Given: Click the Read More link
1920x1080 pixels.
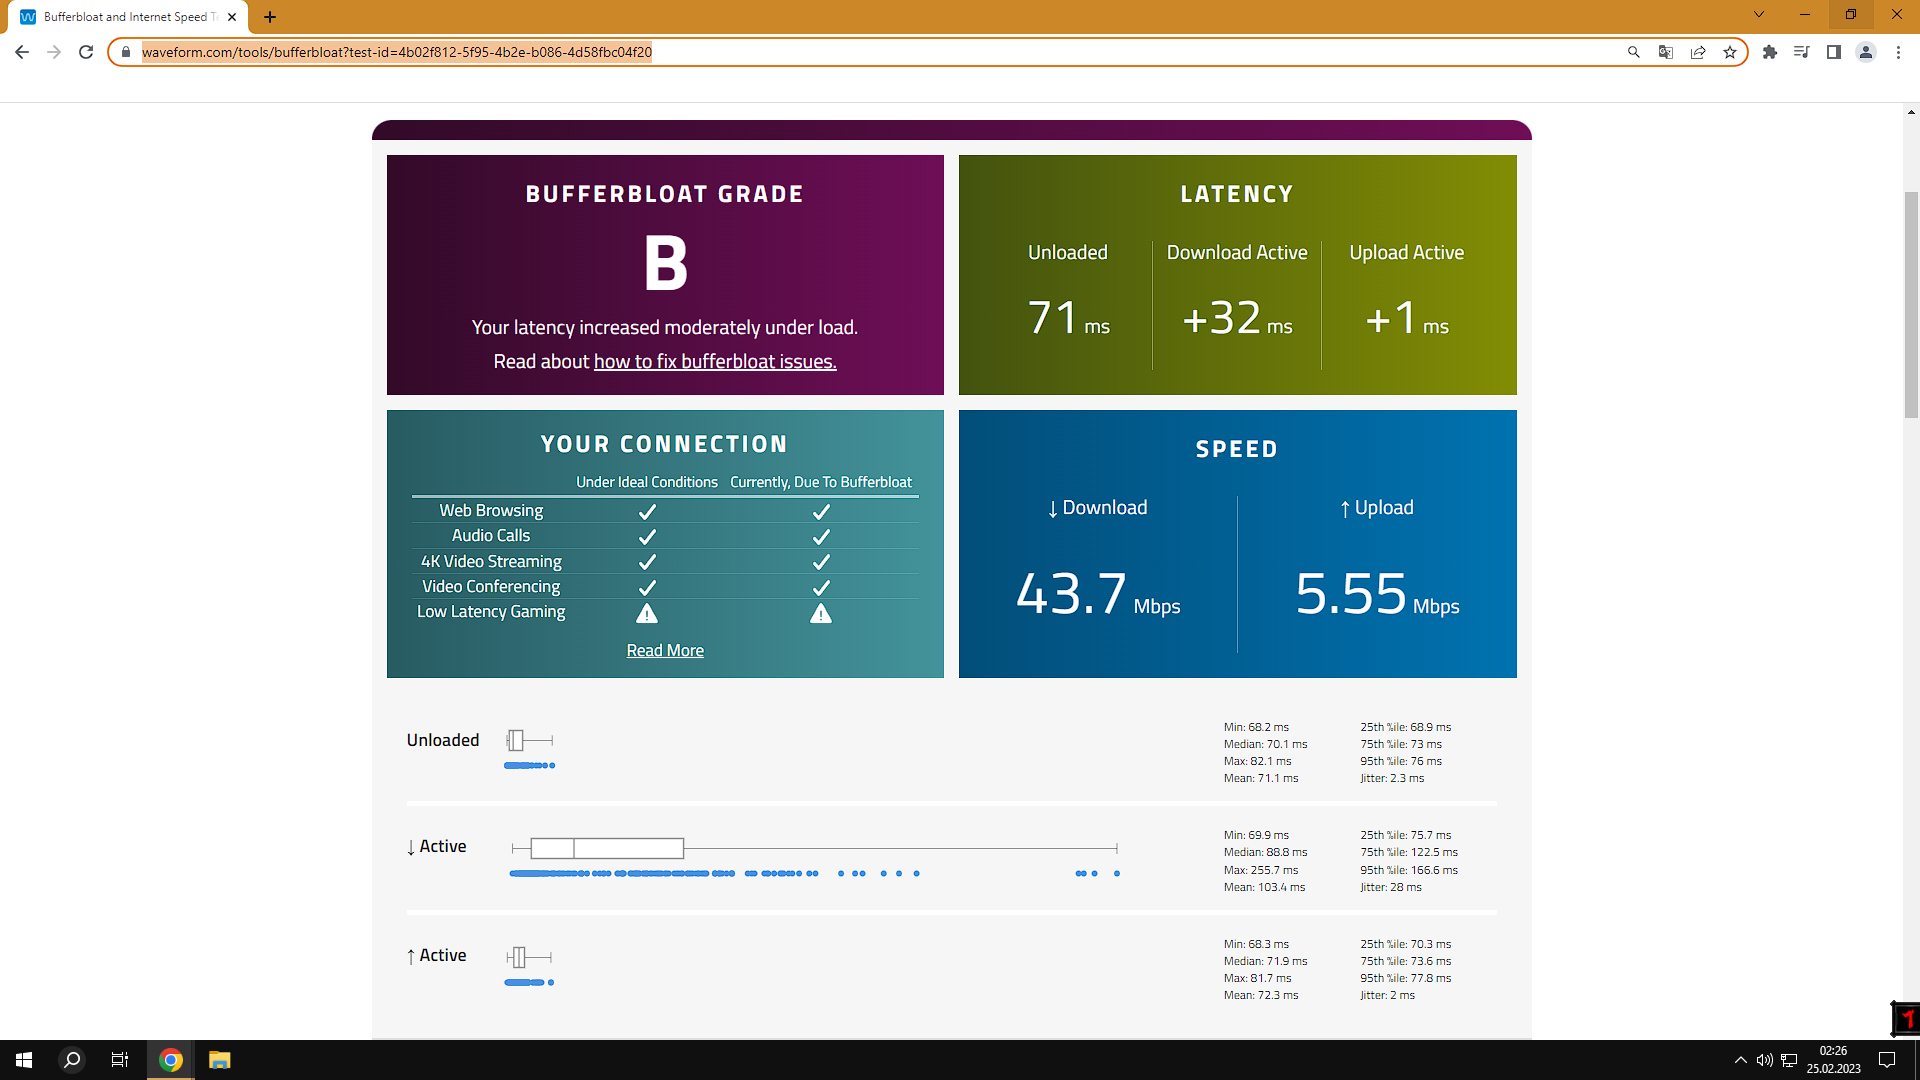Looking at the screenshot, I should (x=665, y=650).
